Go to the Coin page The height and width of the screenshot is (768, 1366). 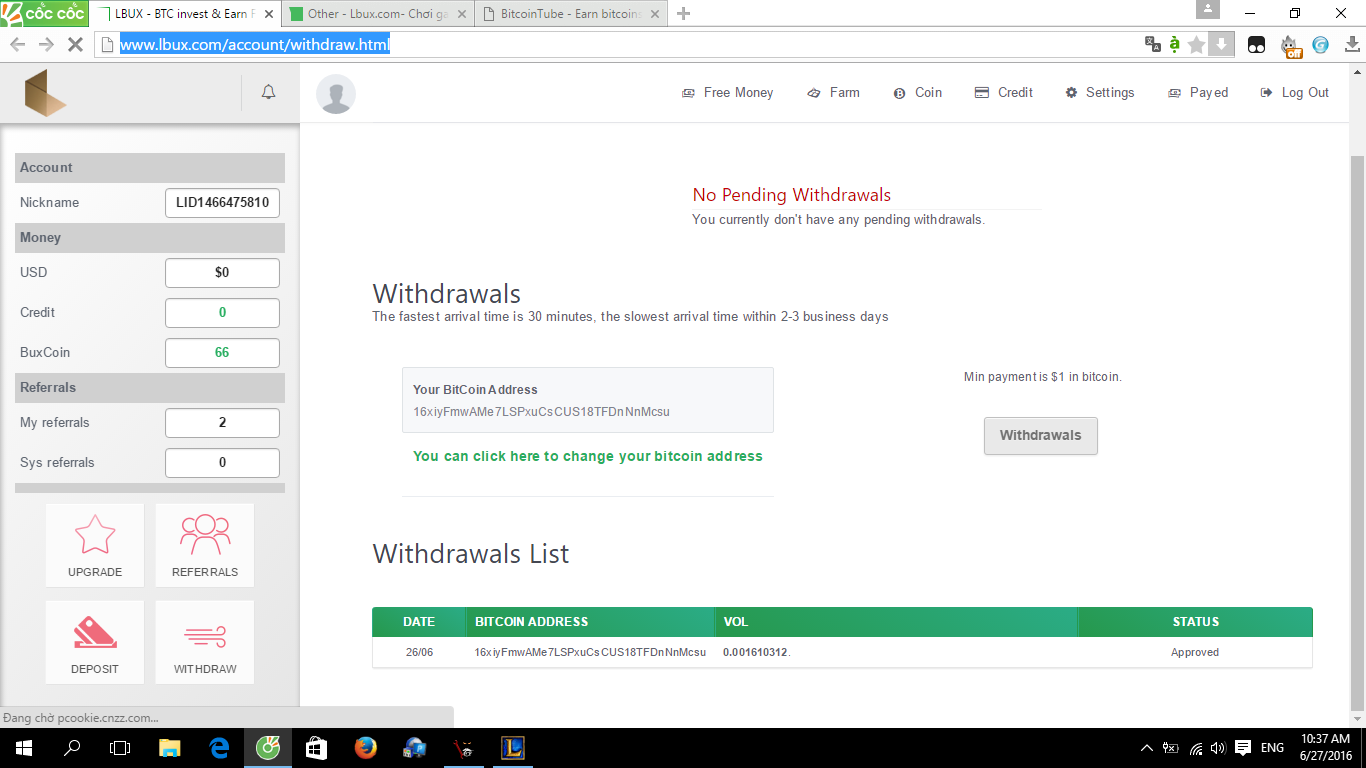918,92
